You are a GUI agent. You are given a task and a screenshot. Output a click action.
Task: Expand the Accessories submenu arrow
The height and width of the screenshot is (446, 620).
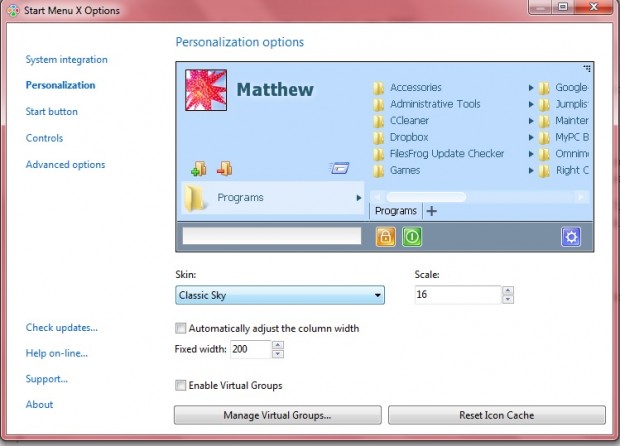531,88
